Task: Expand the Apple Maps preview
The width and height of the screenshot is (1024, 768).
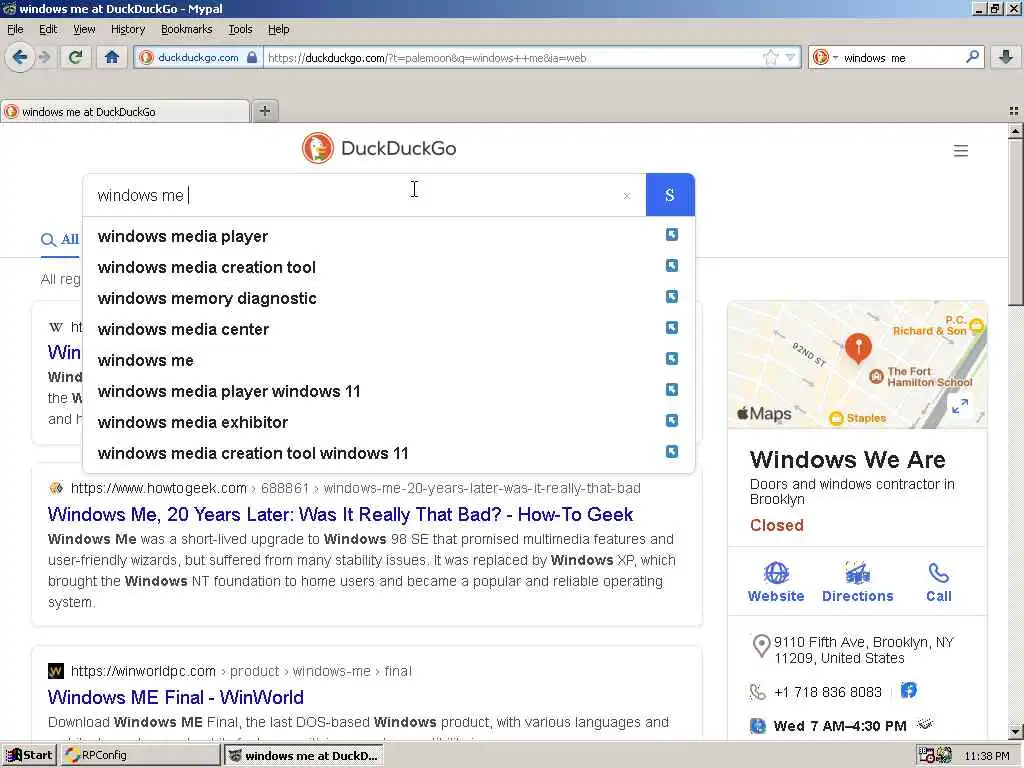Action: [x=959, y=407]
